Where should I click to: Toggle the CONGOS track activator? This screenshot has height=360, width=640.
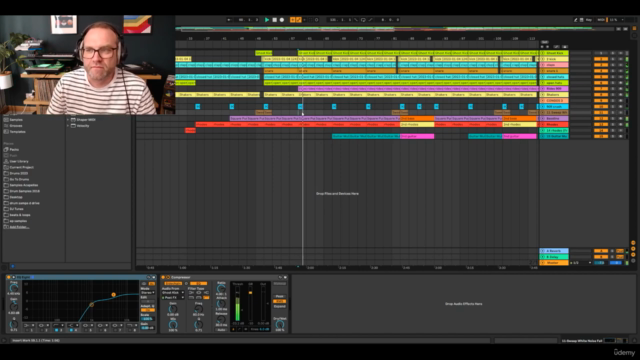[601, 100]
